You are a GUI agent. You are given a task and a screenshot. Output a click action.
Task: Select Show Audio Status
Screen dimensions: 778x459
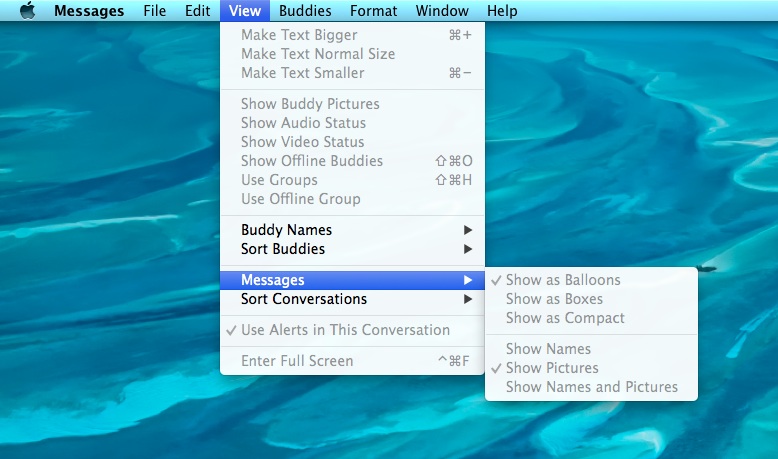pos(352,123)
